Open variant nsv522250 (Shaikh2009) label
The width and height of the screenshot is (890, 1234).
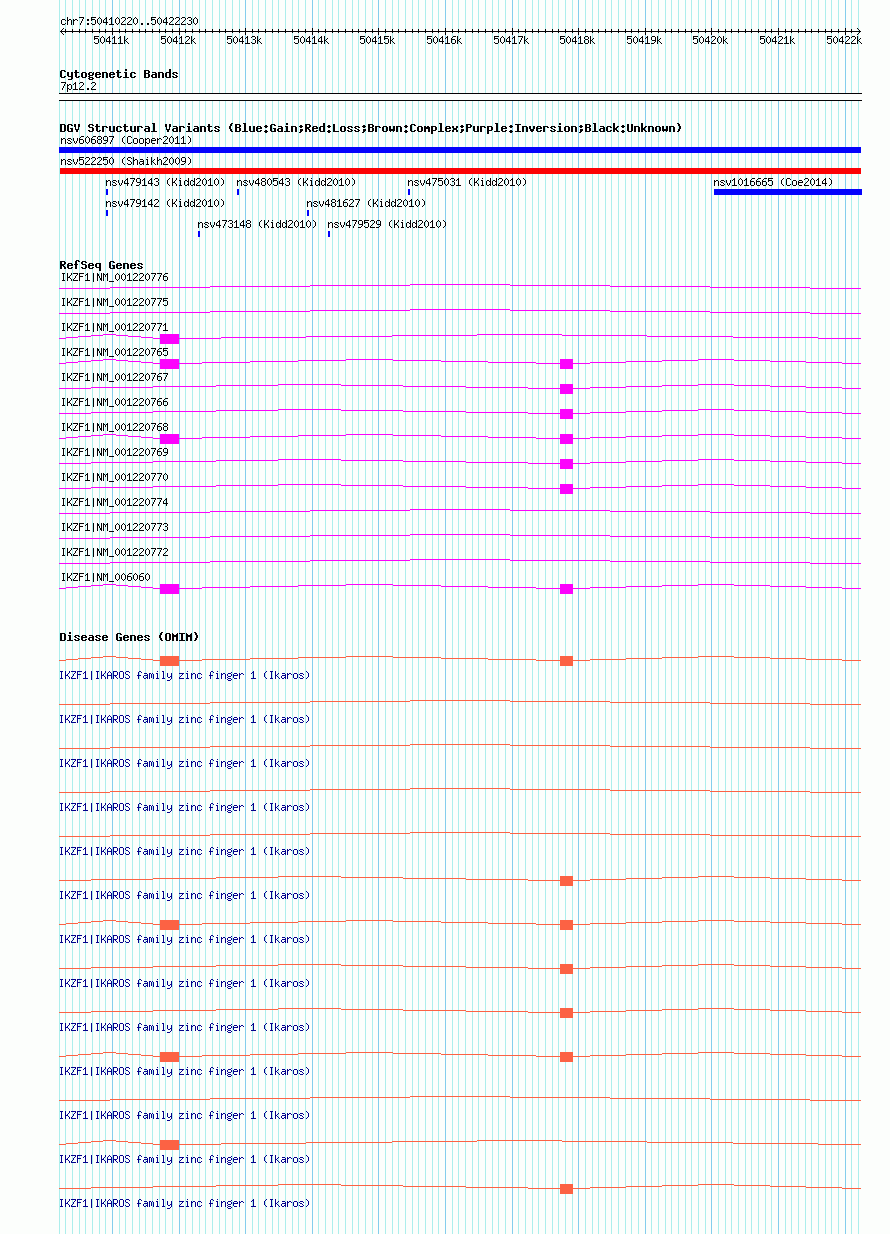click(x=126, y=161)
